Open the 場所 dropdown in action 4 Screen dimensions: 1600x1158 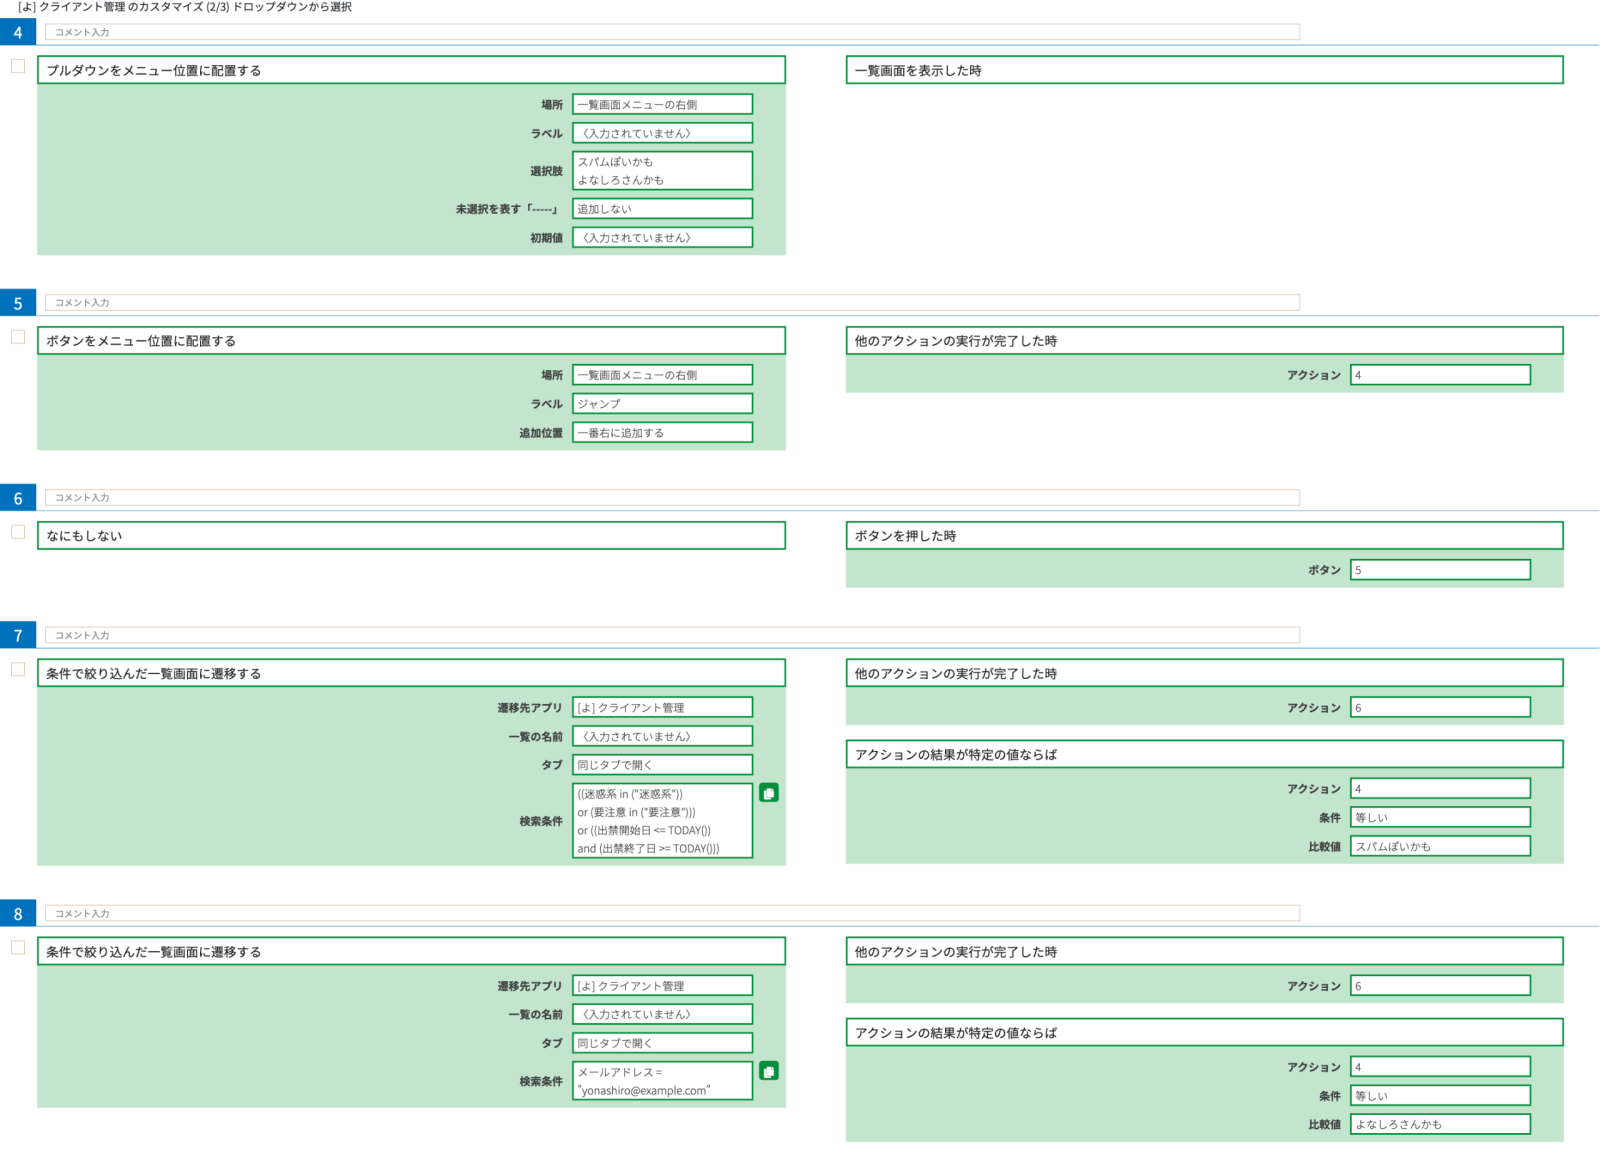662,105
